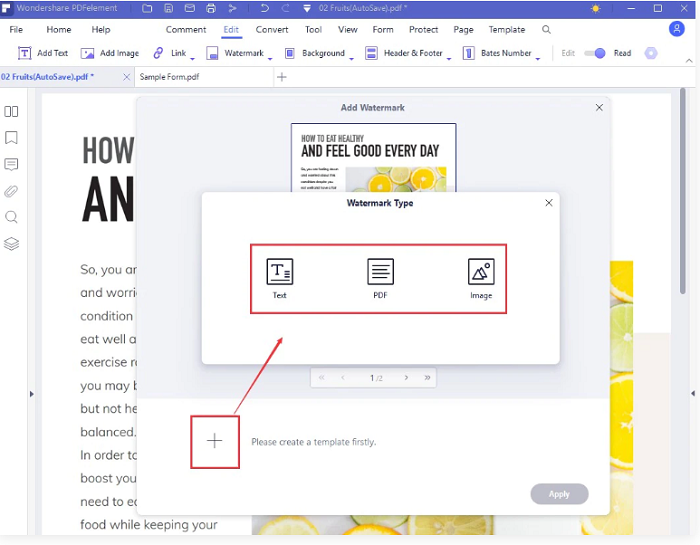Expand the Link dropdown arrow

pos(192,58)
